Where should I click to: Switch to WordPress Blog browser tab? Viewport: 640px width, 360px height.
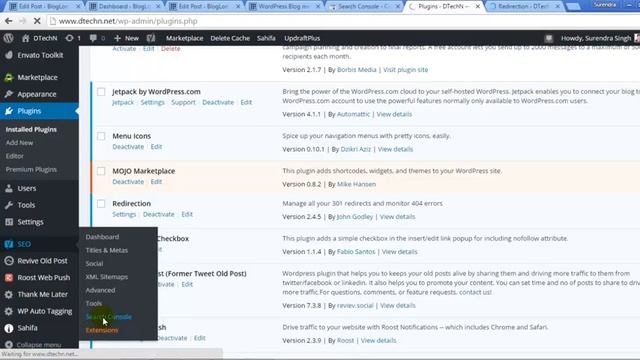[284, 6]
